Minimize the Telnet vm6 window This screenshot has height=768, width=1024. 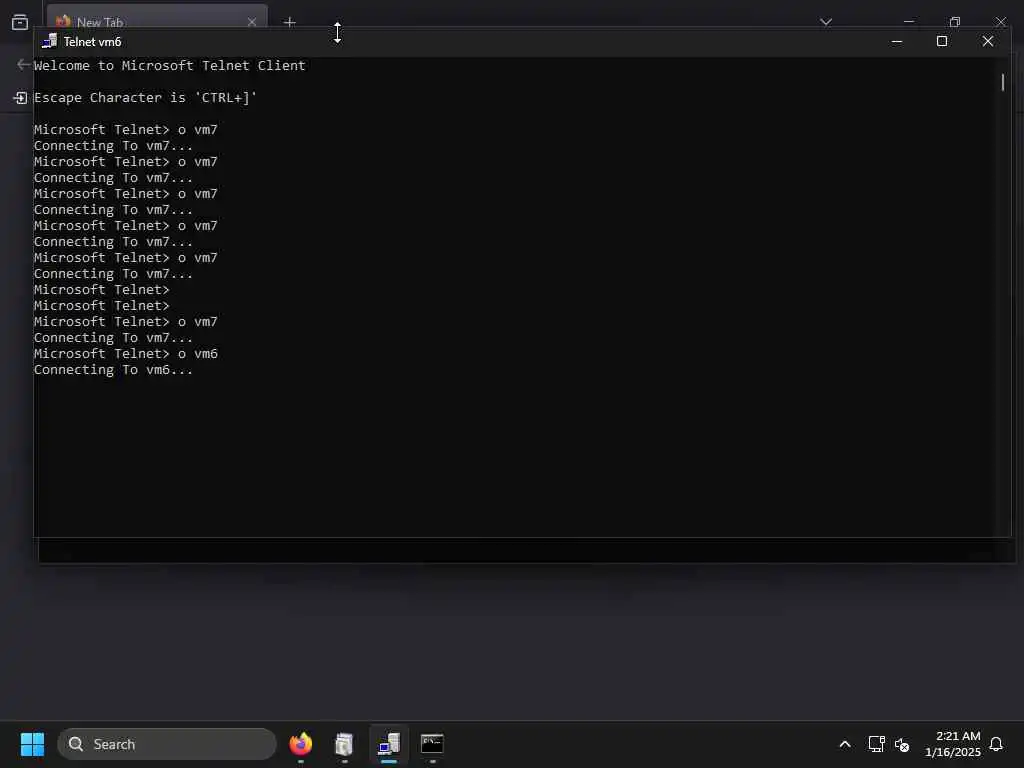[897, 42]
